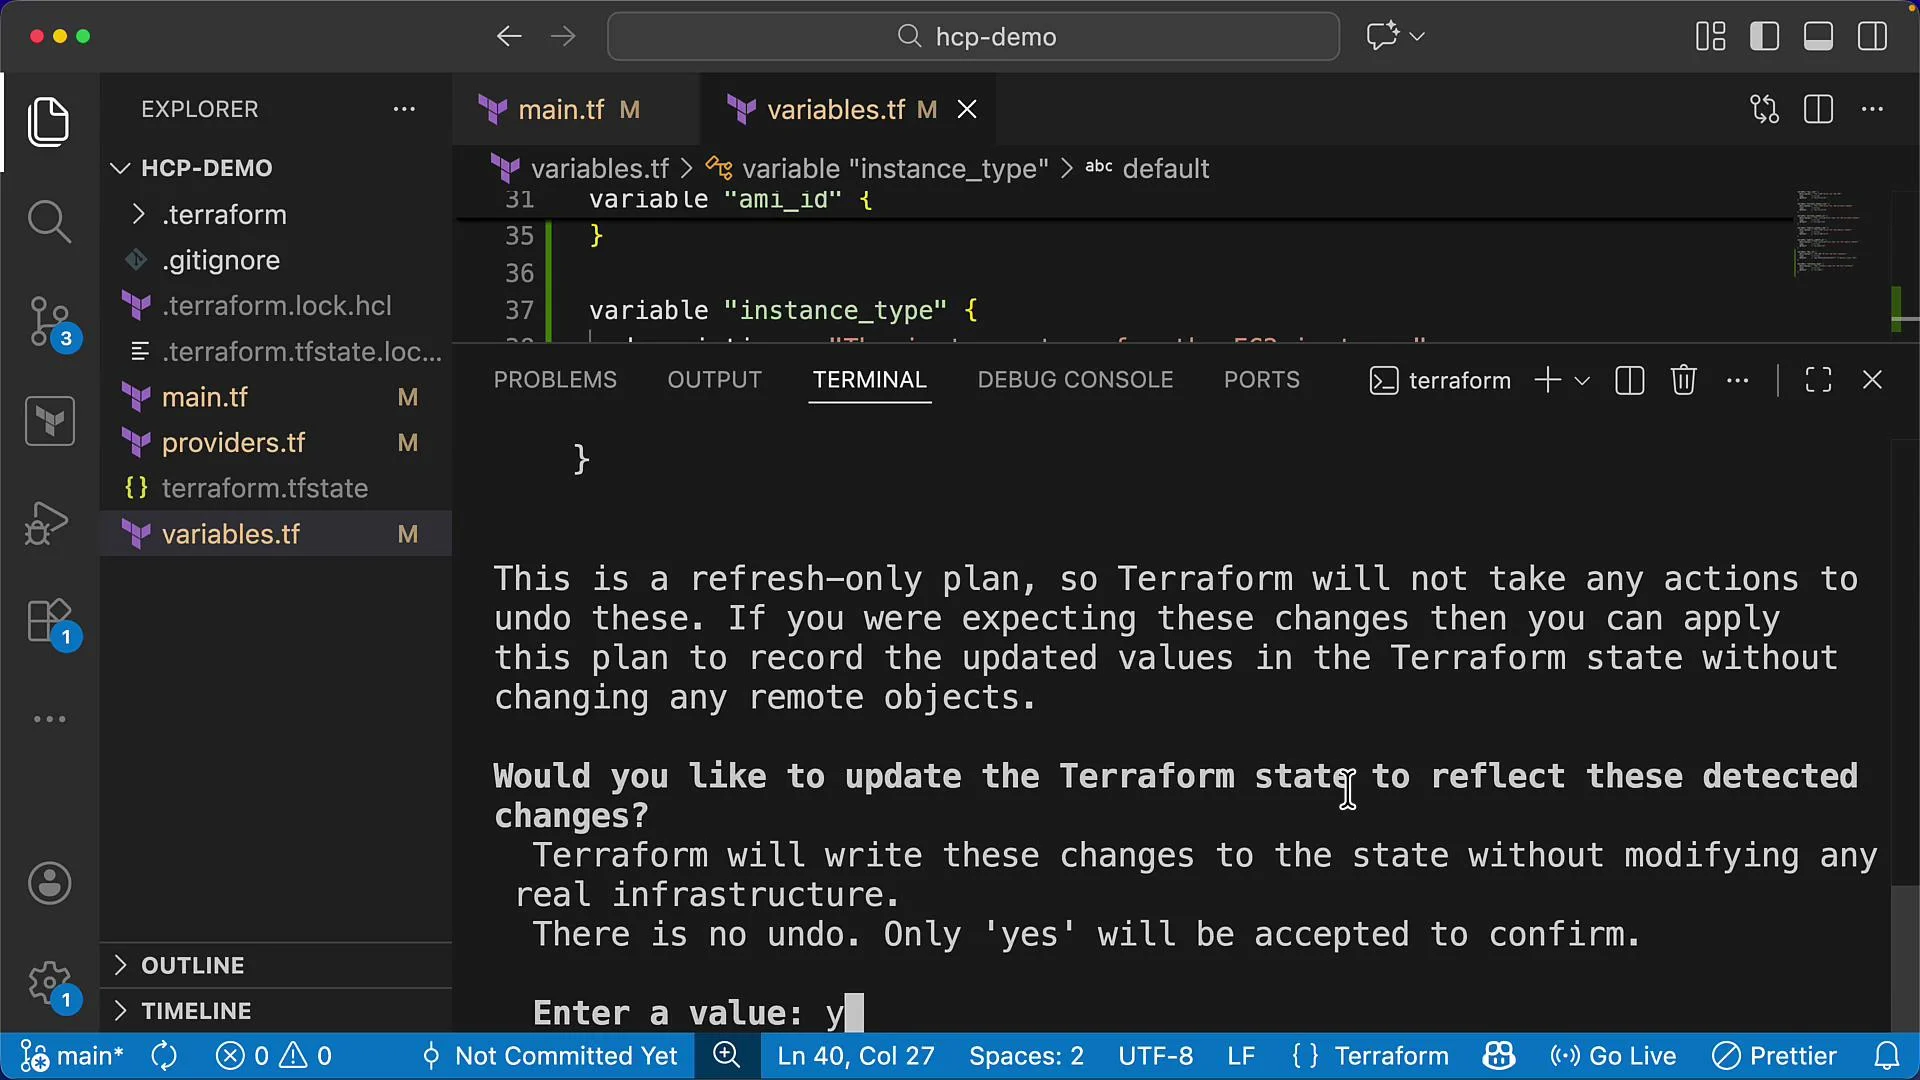Image resolution: width=1920 pixels, height=1080 pixels.
Task: Open editor More Actions ellipsis menu
Action: (1873, 109)
